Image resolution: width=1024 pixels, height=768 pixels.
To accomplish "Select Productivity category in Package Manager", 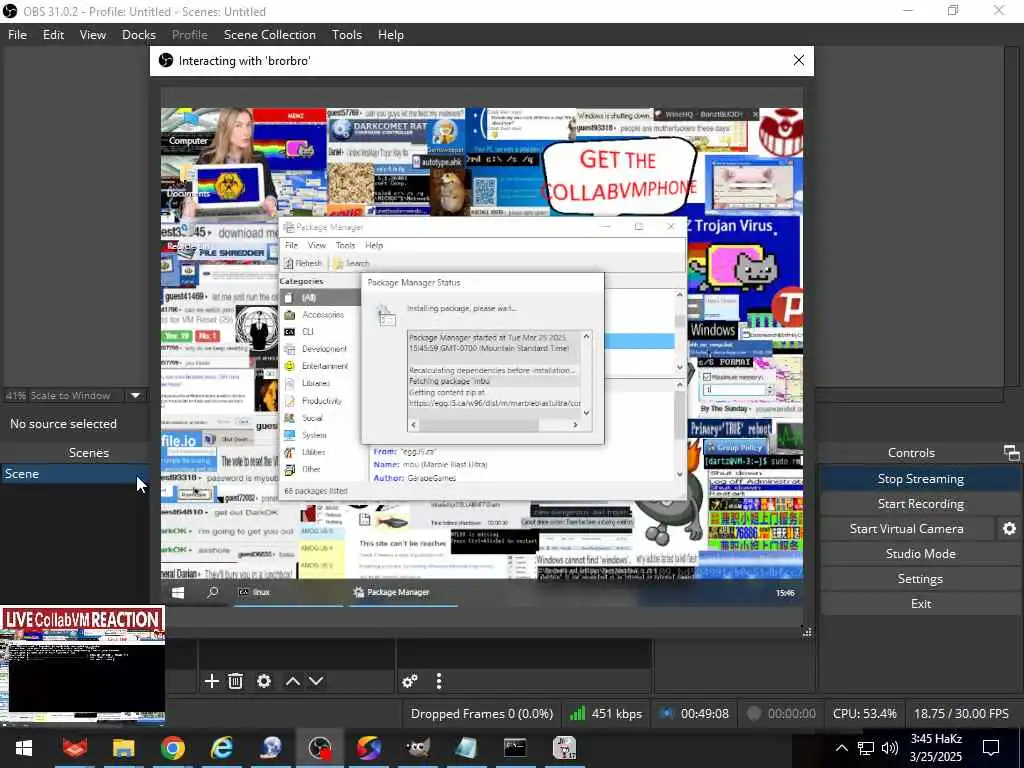I will click(x=321, y=400).
